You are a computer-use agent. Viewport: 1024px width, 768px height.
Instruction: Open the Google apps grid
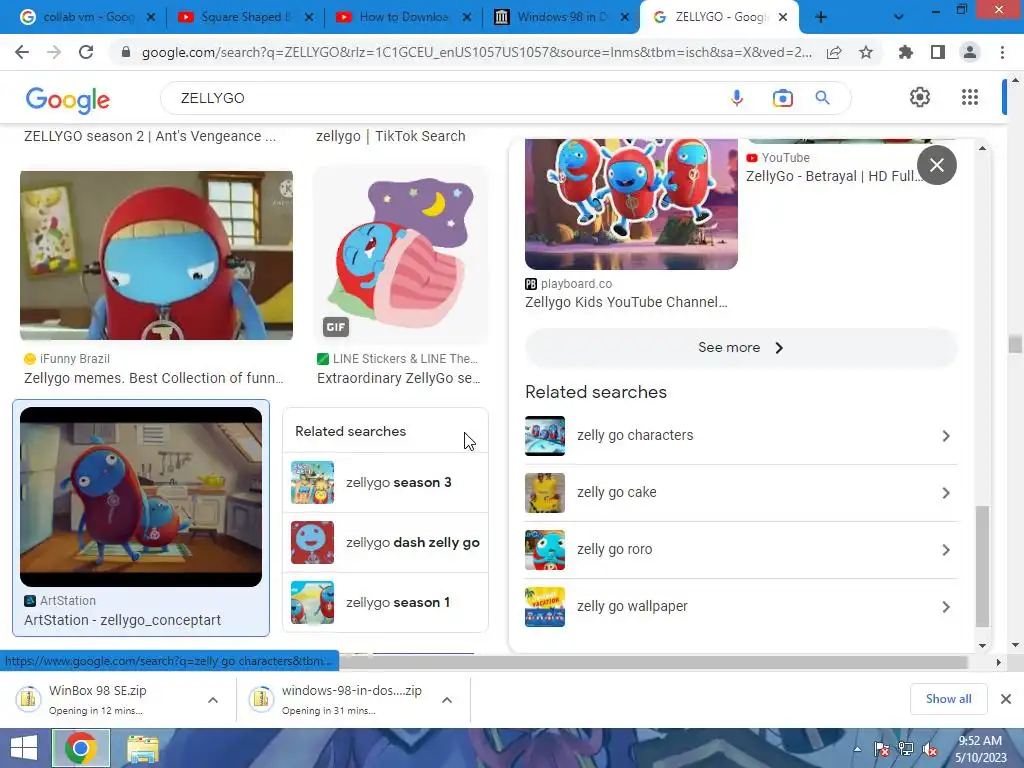coord(970,97)
